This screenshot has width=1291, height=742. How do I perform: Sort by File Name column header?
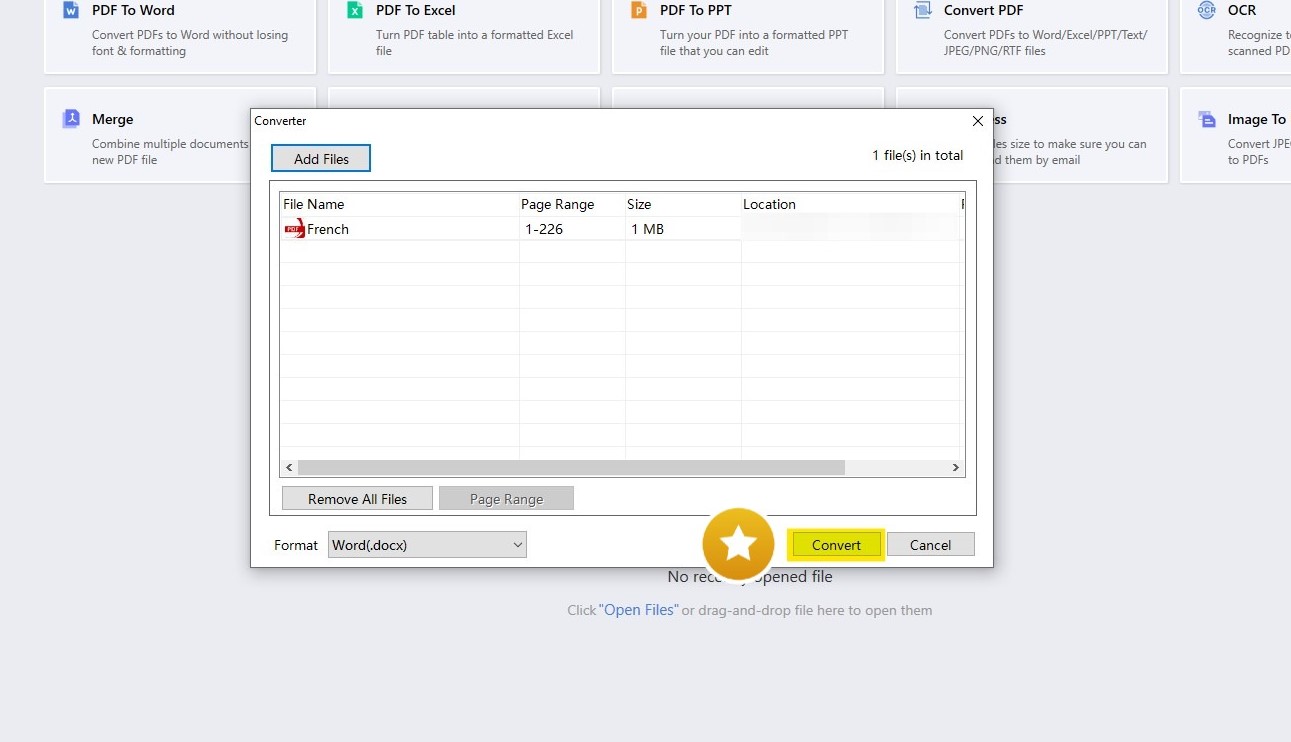click(399, 204)
